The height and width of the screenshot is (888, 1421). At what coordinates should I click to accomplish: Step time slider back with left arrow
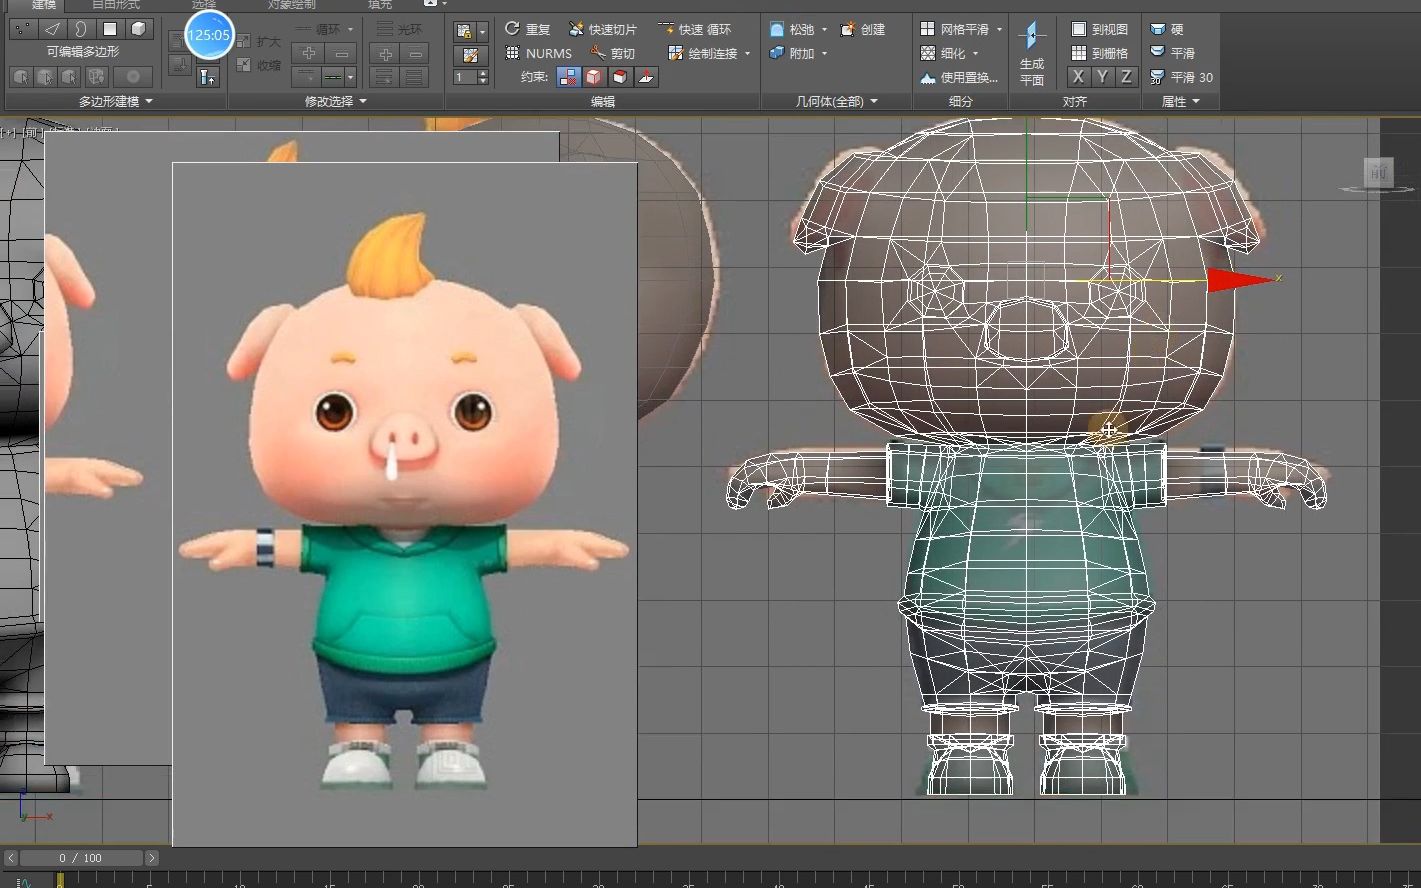[11, 858]
